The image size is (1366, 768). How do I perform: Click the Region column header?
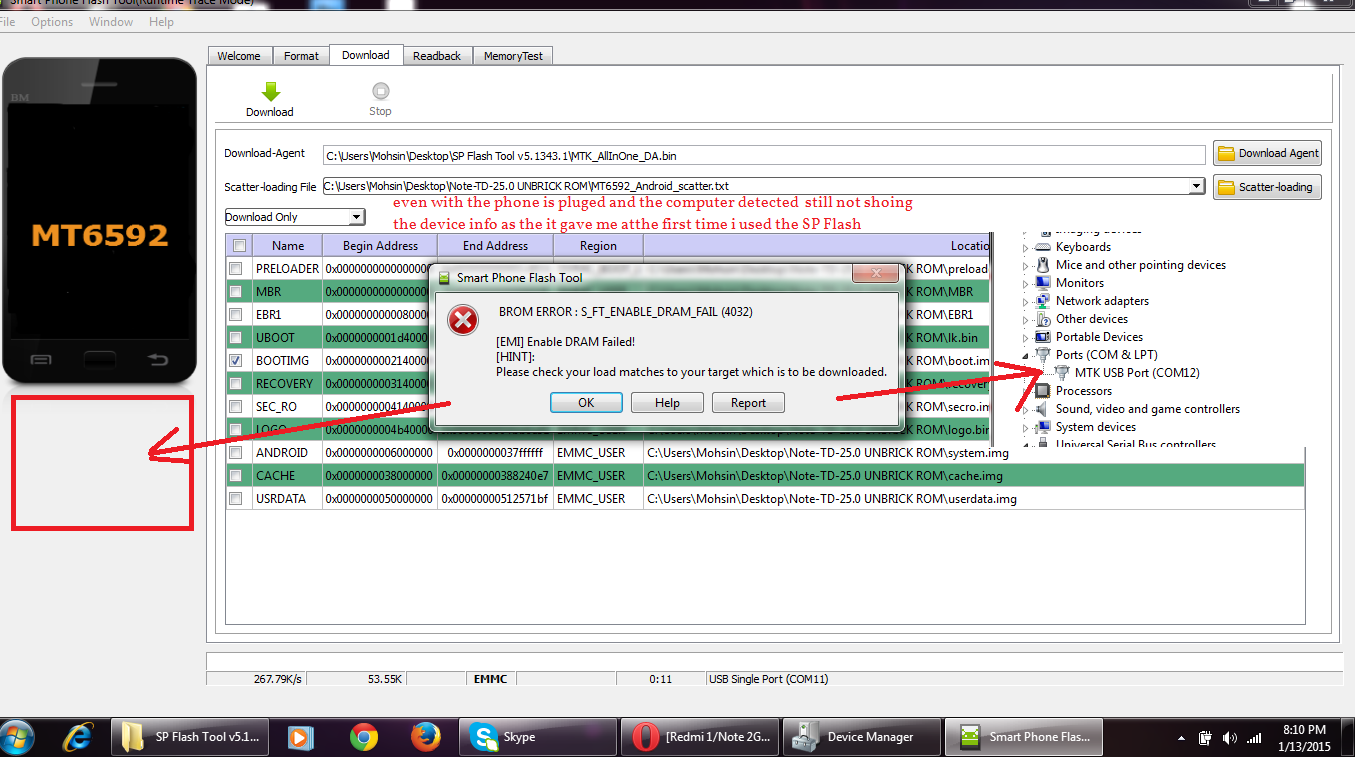point(598,246)
